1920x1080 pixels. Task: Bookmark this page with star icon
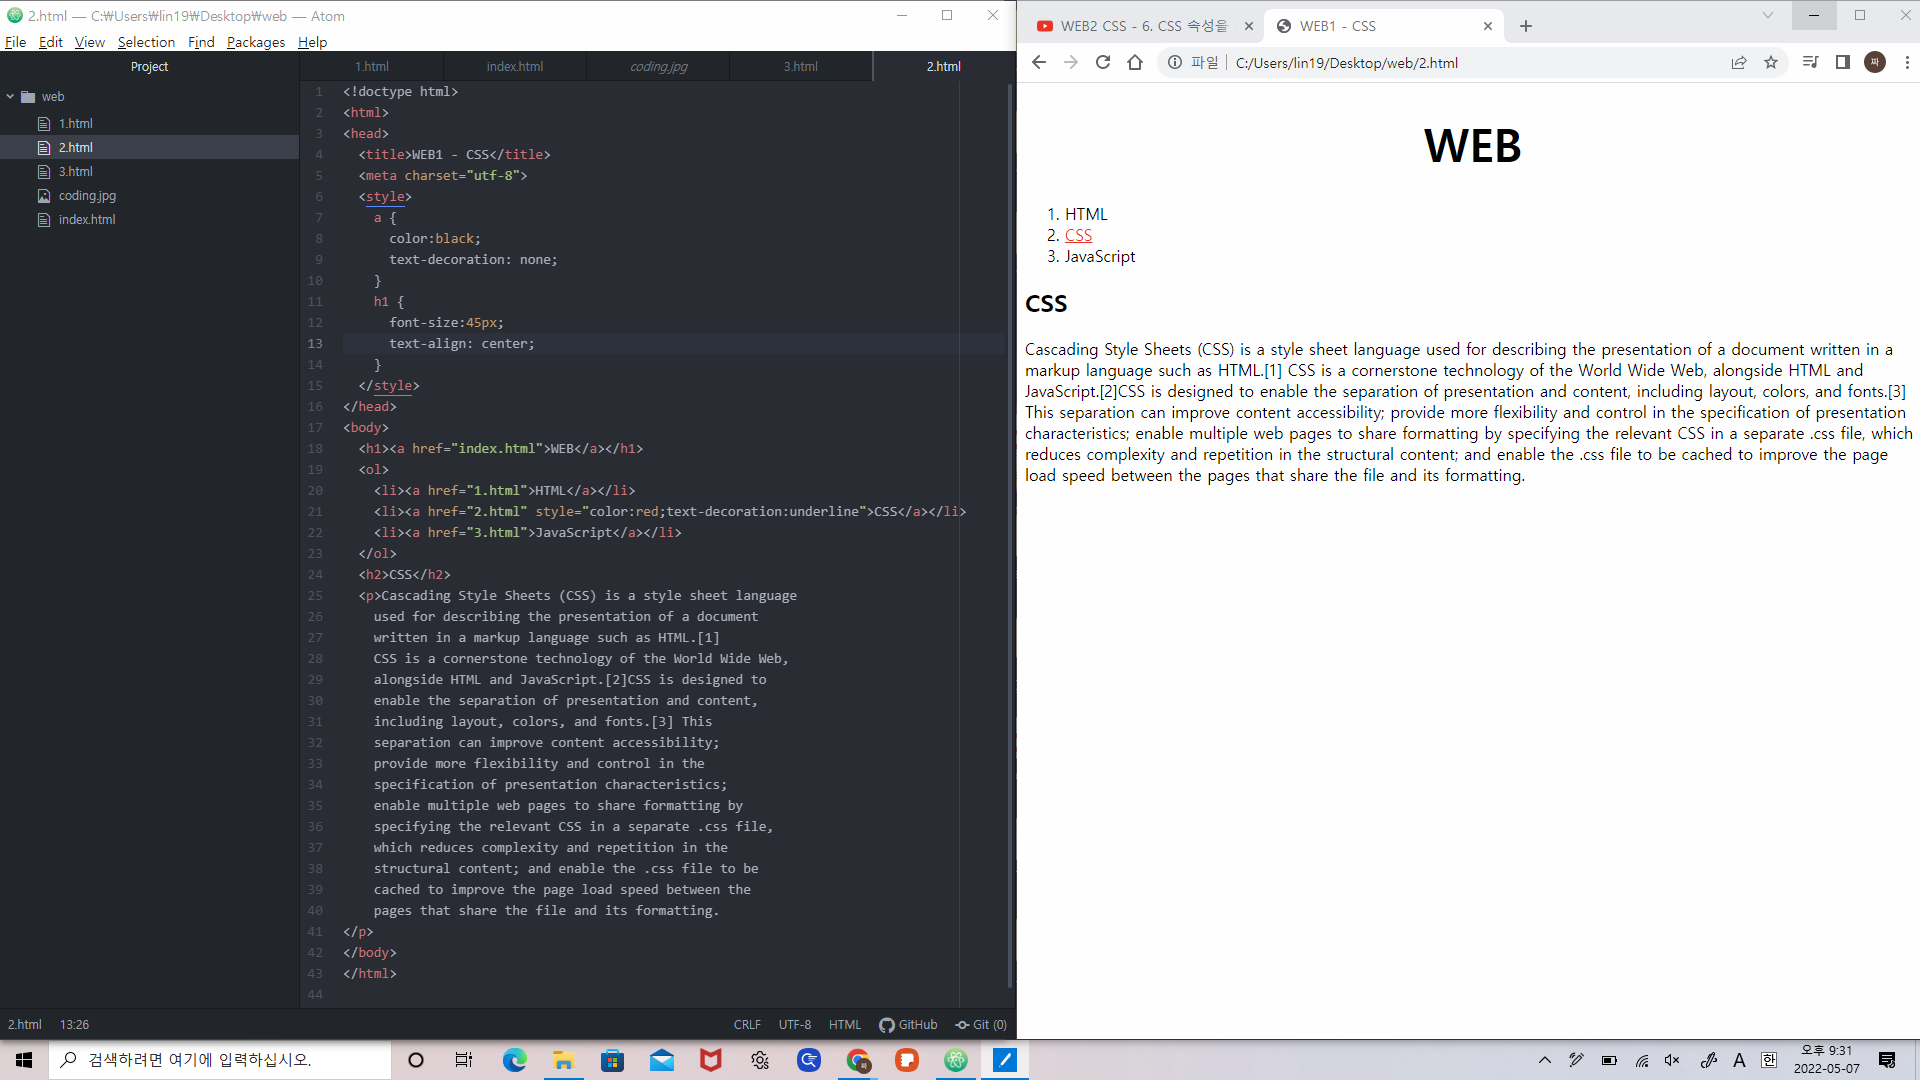[x=1771, y=62]
